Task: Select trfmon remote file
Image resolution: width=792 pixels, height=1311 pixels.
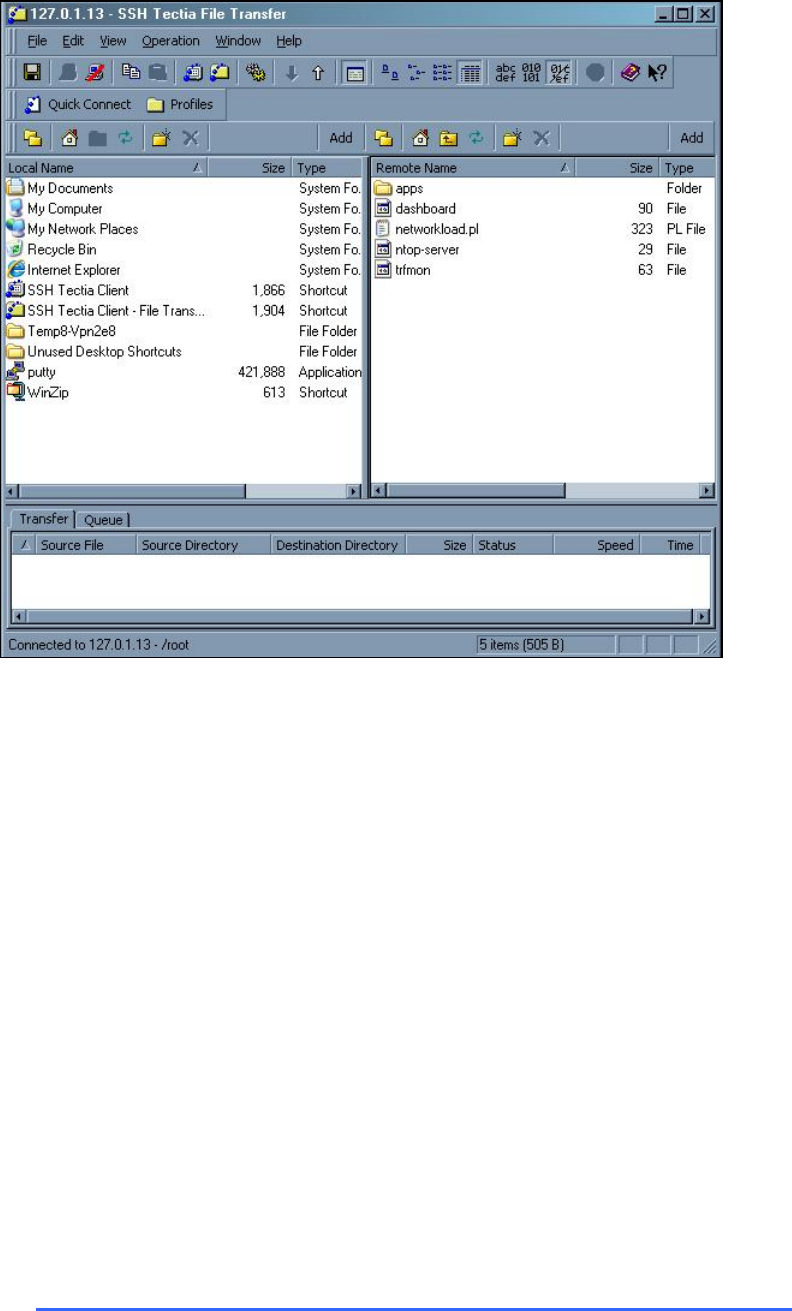Action: (413, 270)
